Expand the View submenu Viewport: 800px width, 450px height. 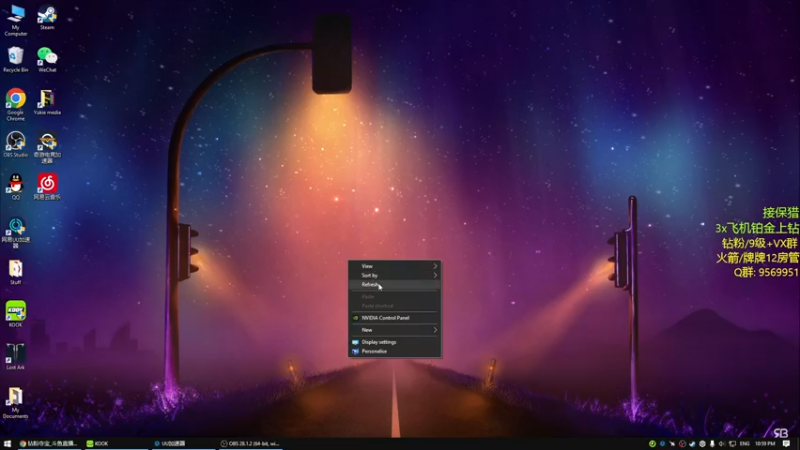[394, 266]
